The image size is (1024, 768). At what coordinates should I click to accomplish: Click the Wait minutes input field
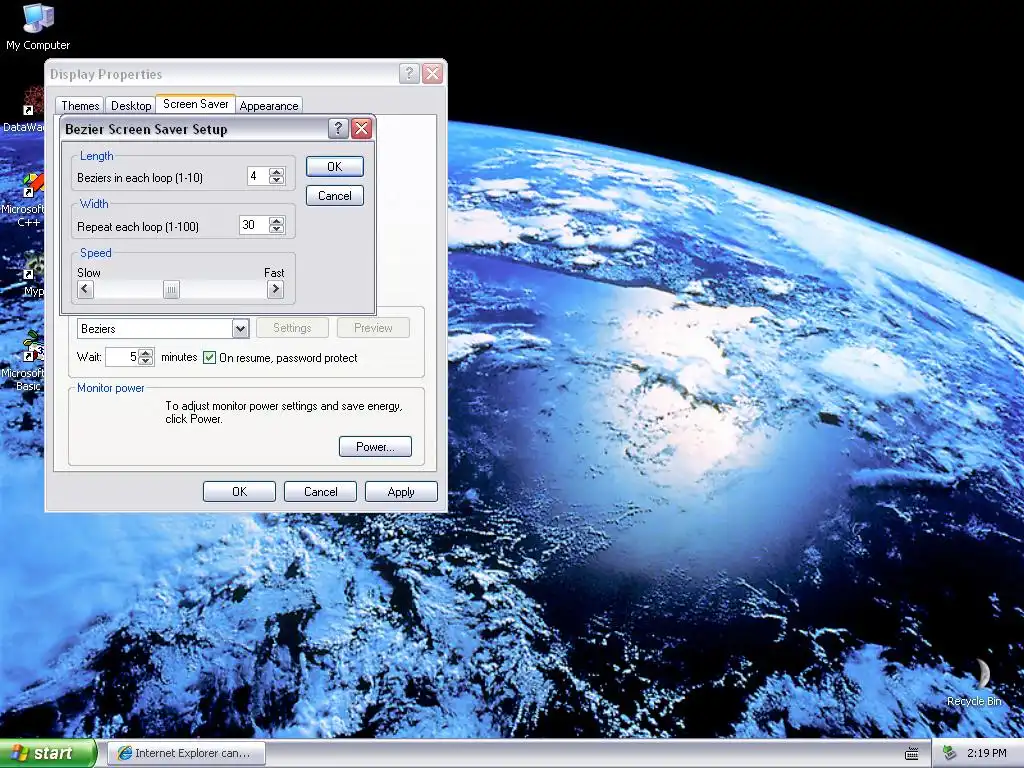122,357
